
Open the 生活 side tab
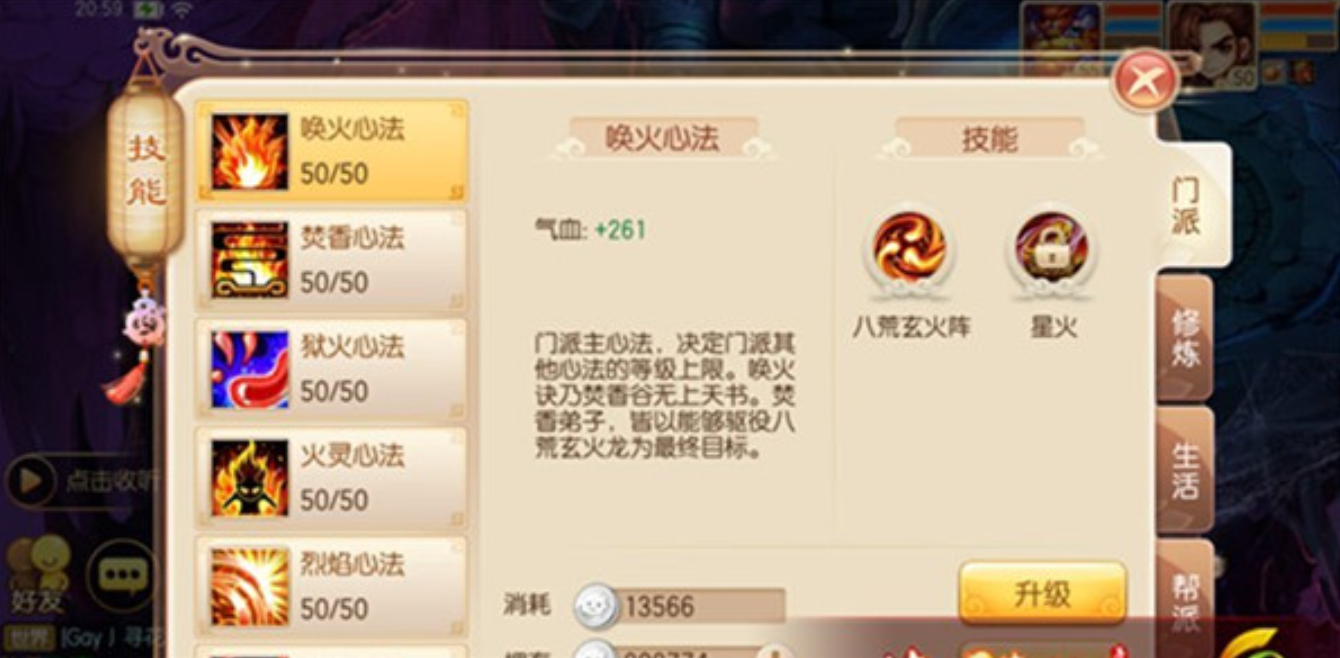(1185, 470)
